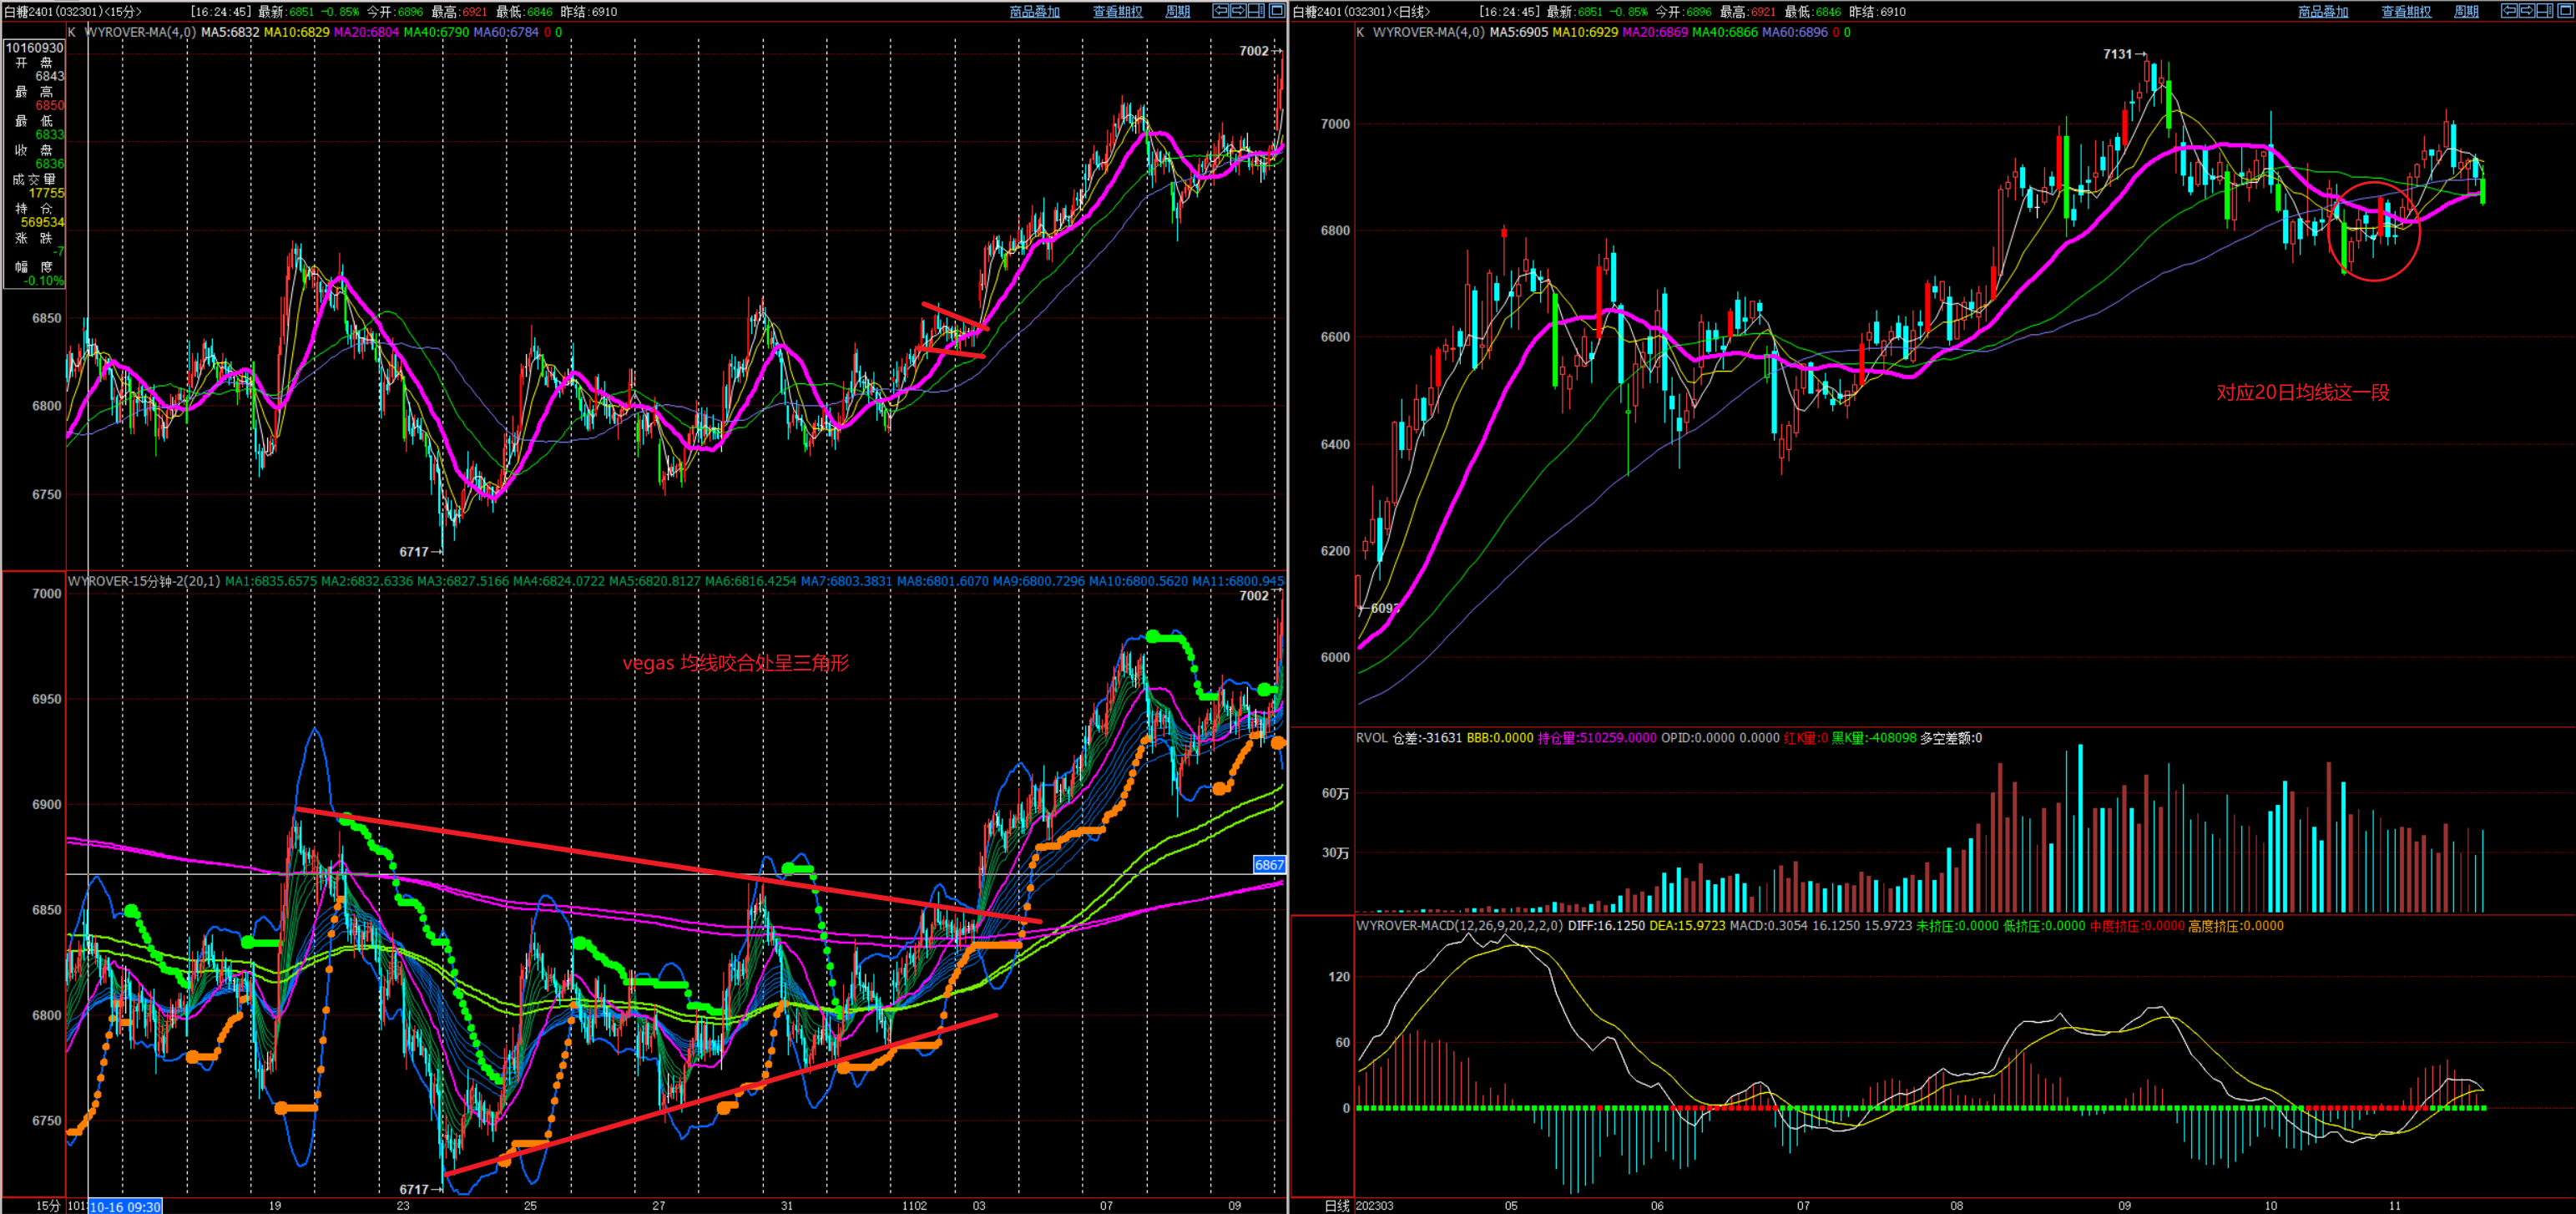Click split-layout icon in daily chart header
Viewport: 2576px width, 1214px height.
pos(2545,11)
